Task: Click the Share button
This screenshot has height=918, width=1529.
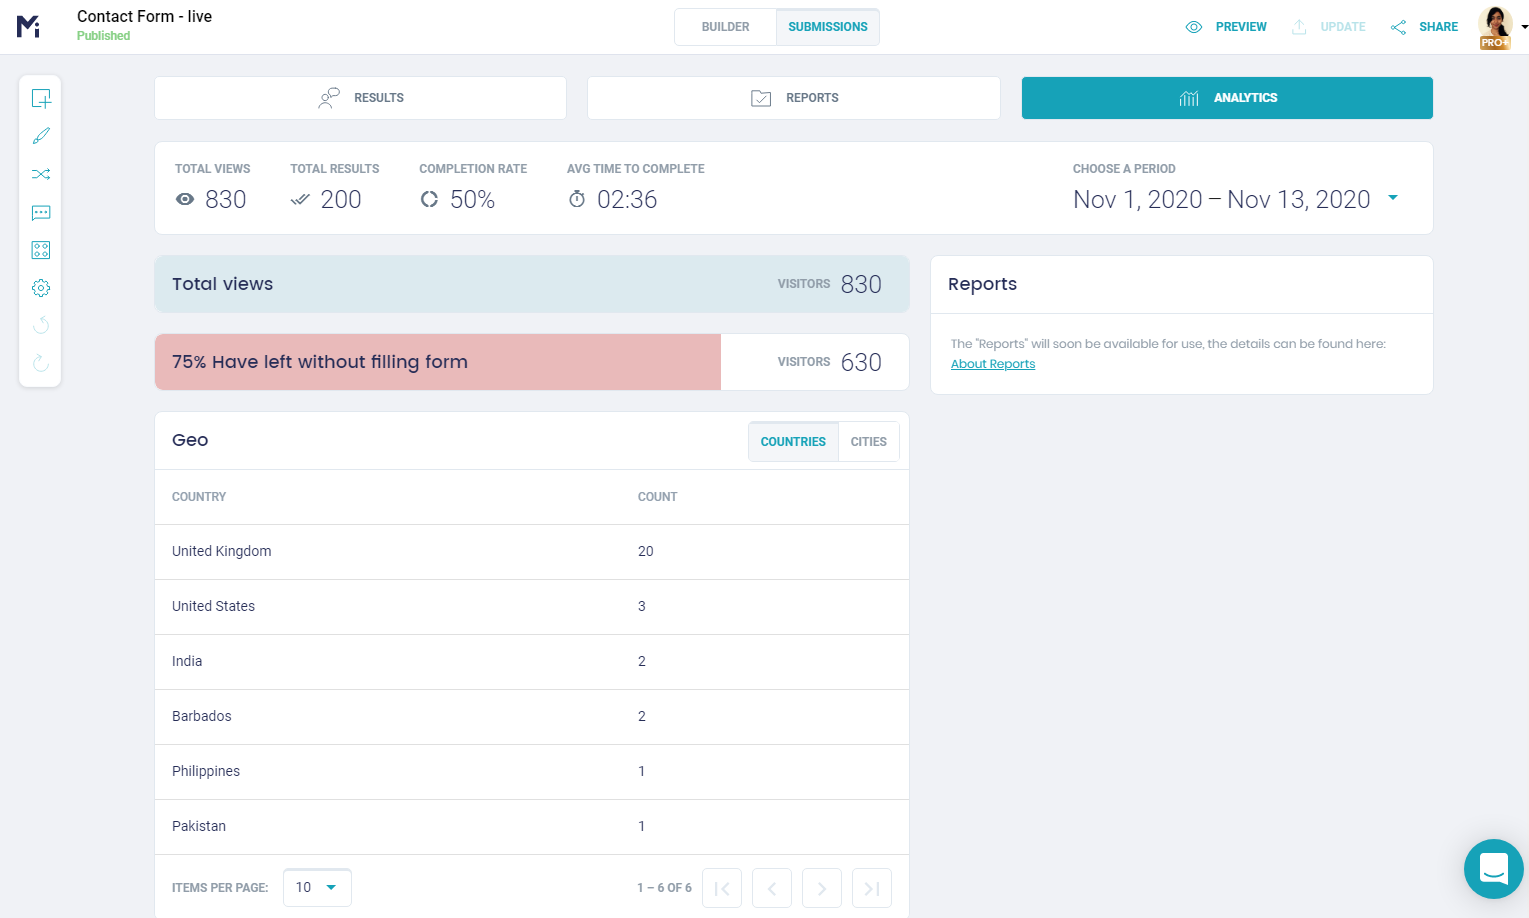Action: (x=1424, y=27)
